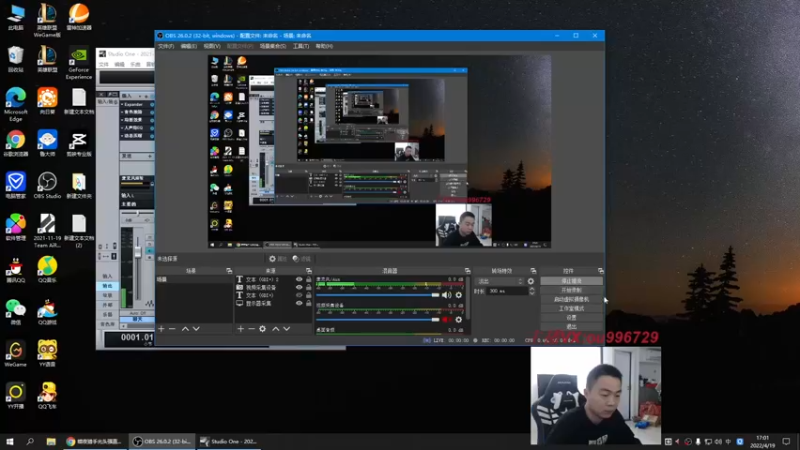Pop out the Audio Mixer dock
Screen dimensions: 800x450
click(467, 271)
